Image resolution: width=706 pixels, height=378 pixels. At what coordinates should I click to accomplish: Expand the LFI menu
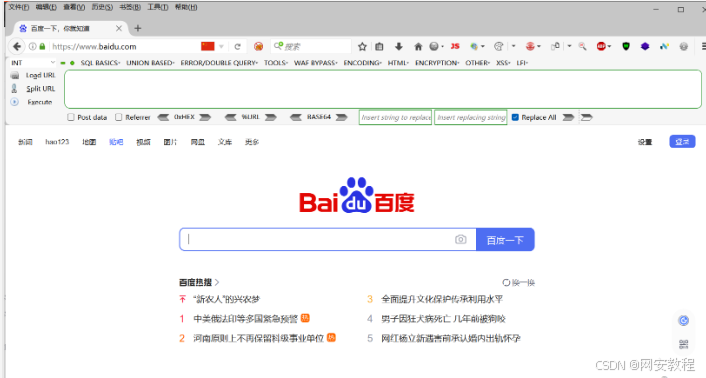pyautogui.click(x=522, y=63)
